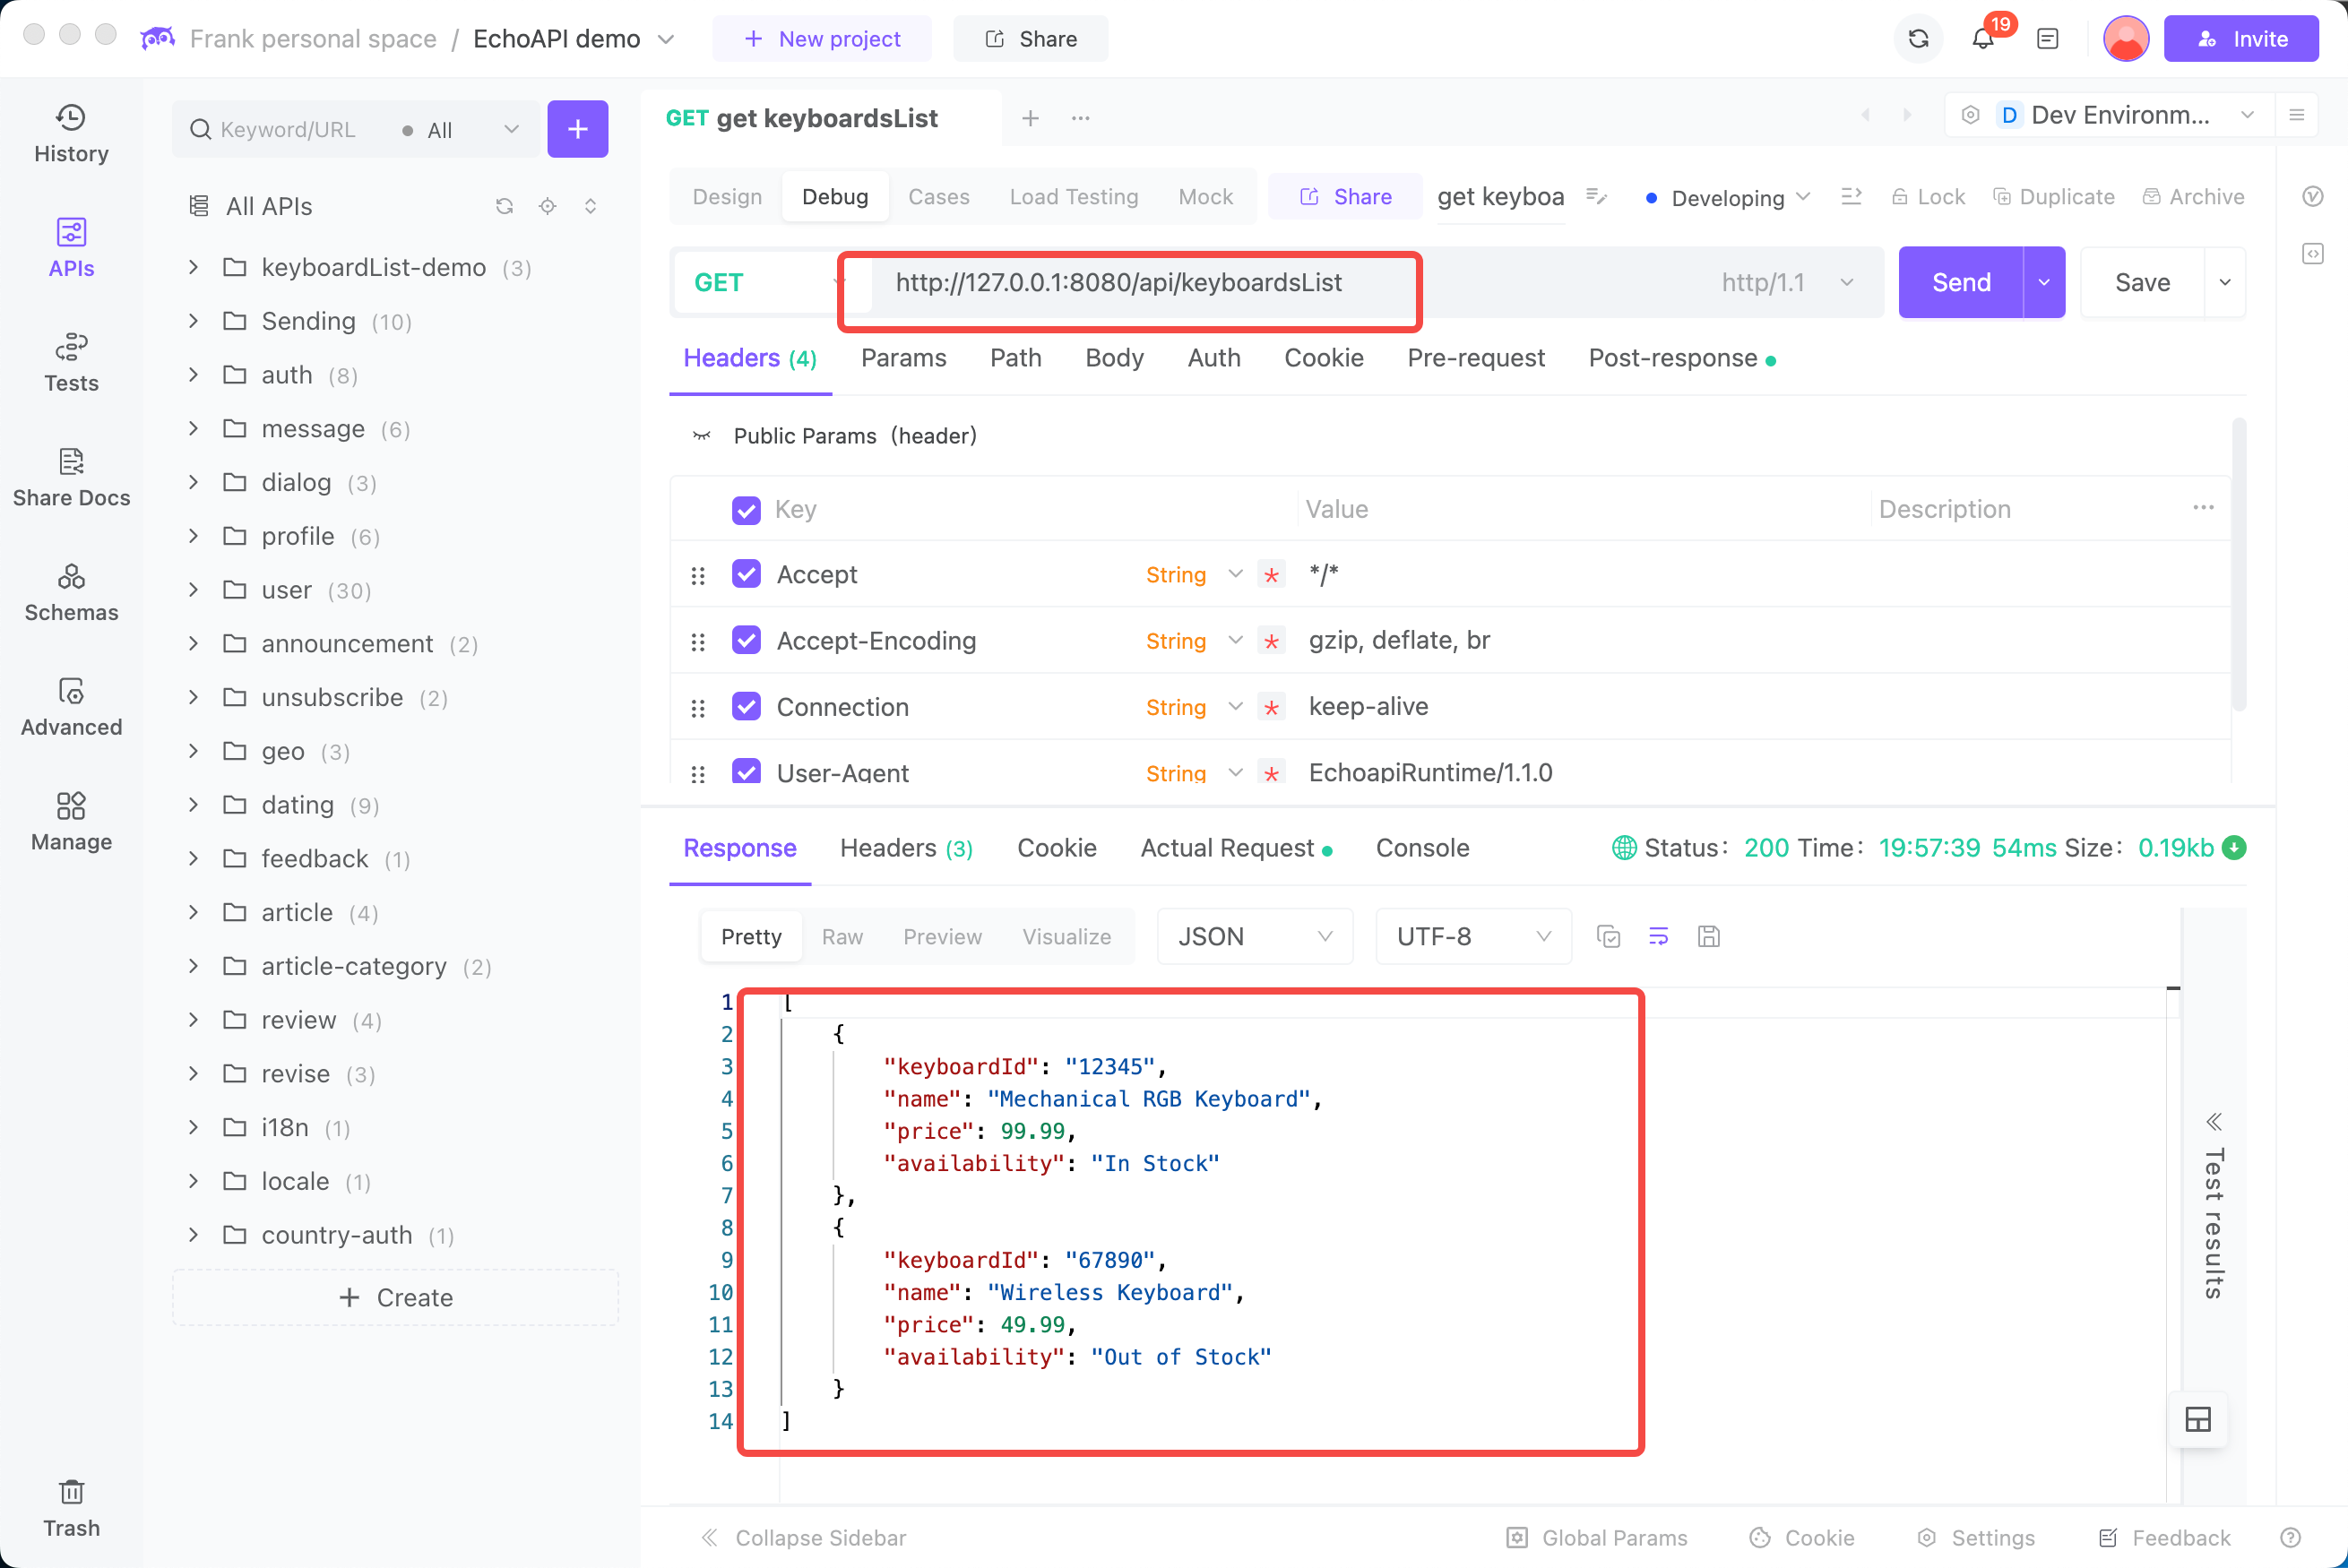Switch to the Params tab
Screen dimensions: 2348x1568
902,357
